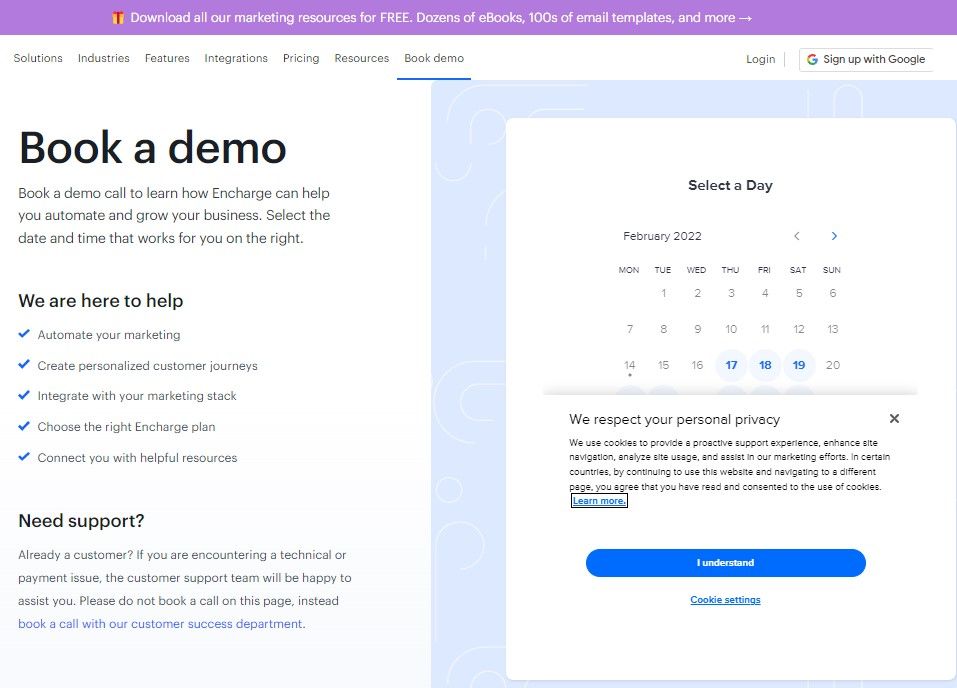Click day 6 on the calendar
This screenshot has width=957, height=688.
tap(832, 293)
